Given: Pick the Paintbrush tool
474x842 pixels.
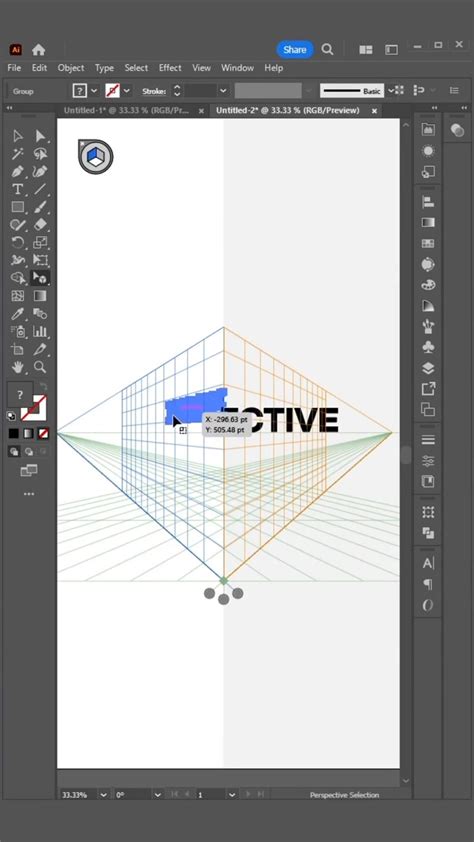Looking at the screenshot, I should (40, 207).
